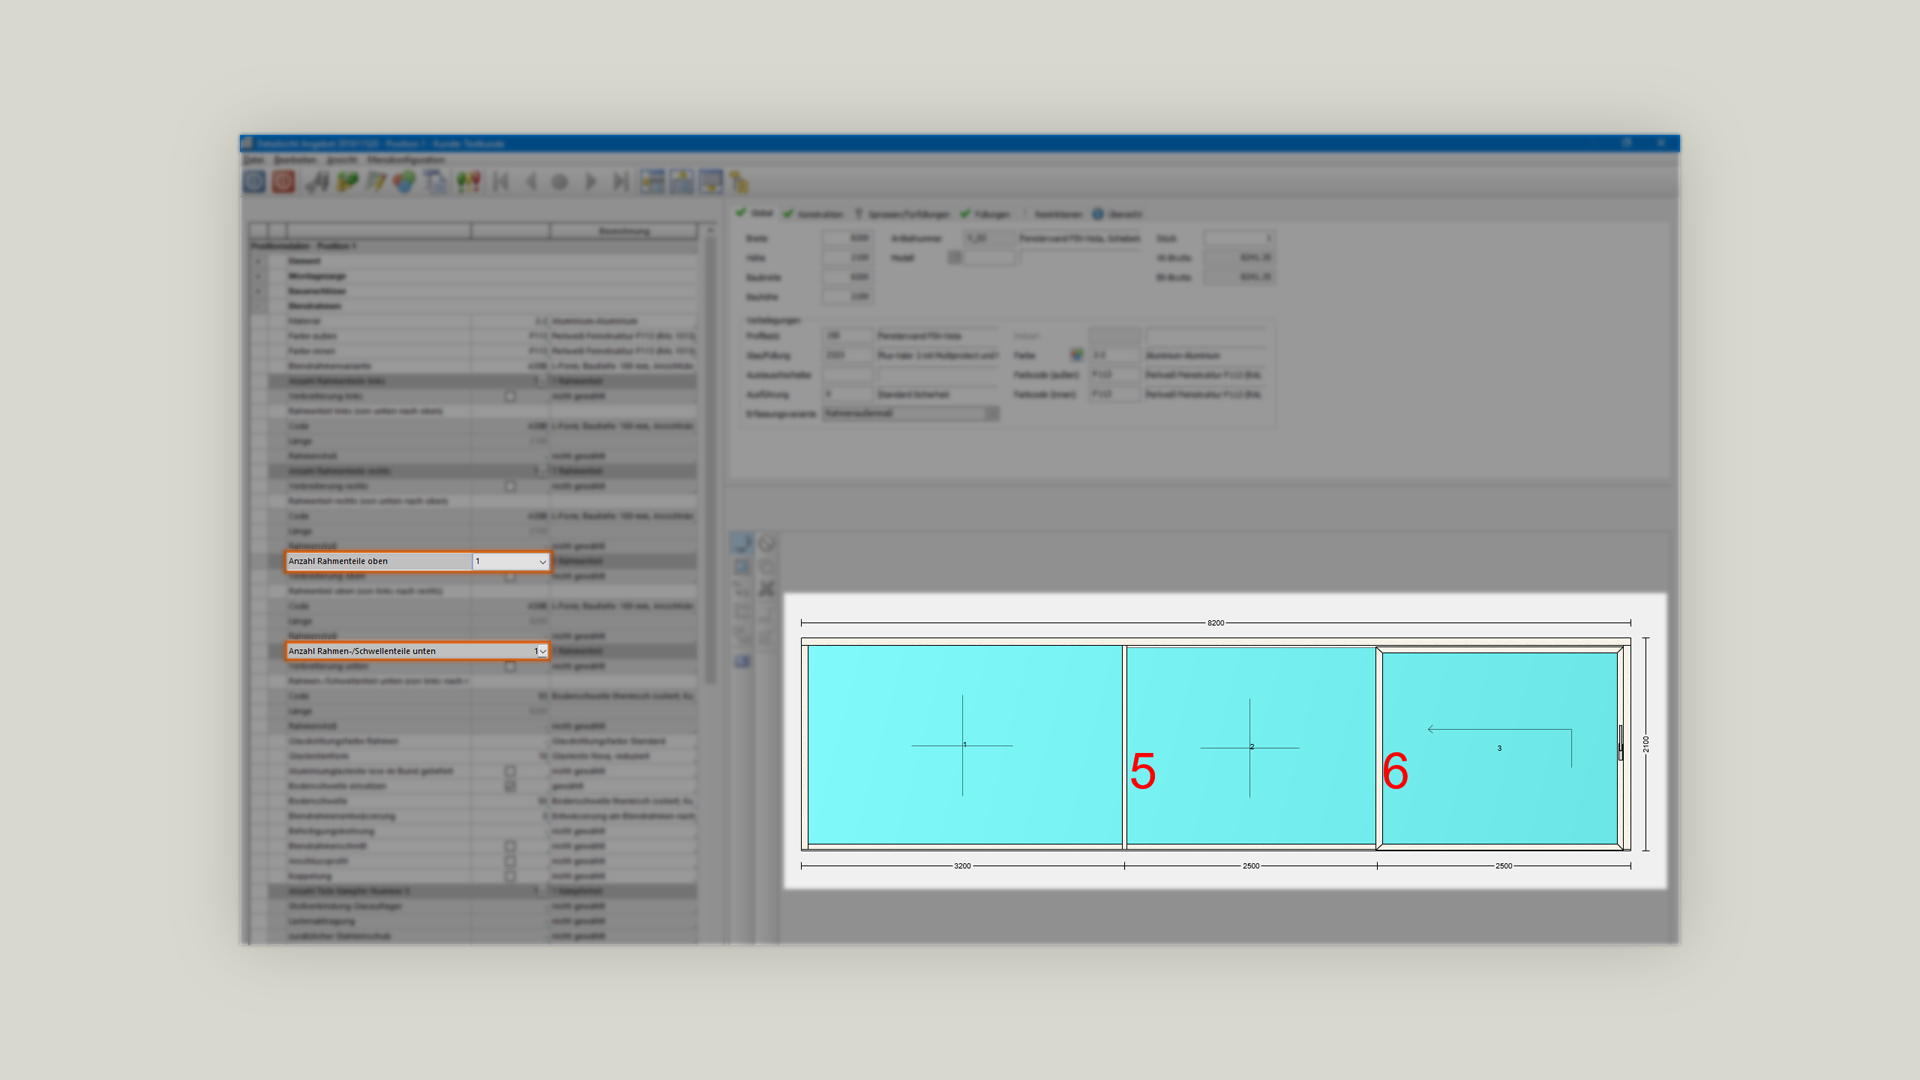1920x1080 pixels.
Task: Click the 2500 dimension below pane 2
Action: pos(1251,866)
